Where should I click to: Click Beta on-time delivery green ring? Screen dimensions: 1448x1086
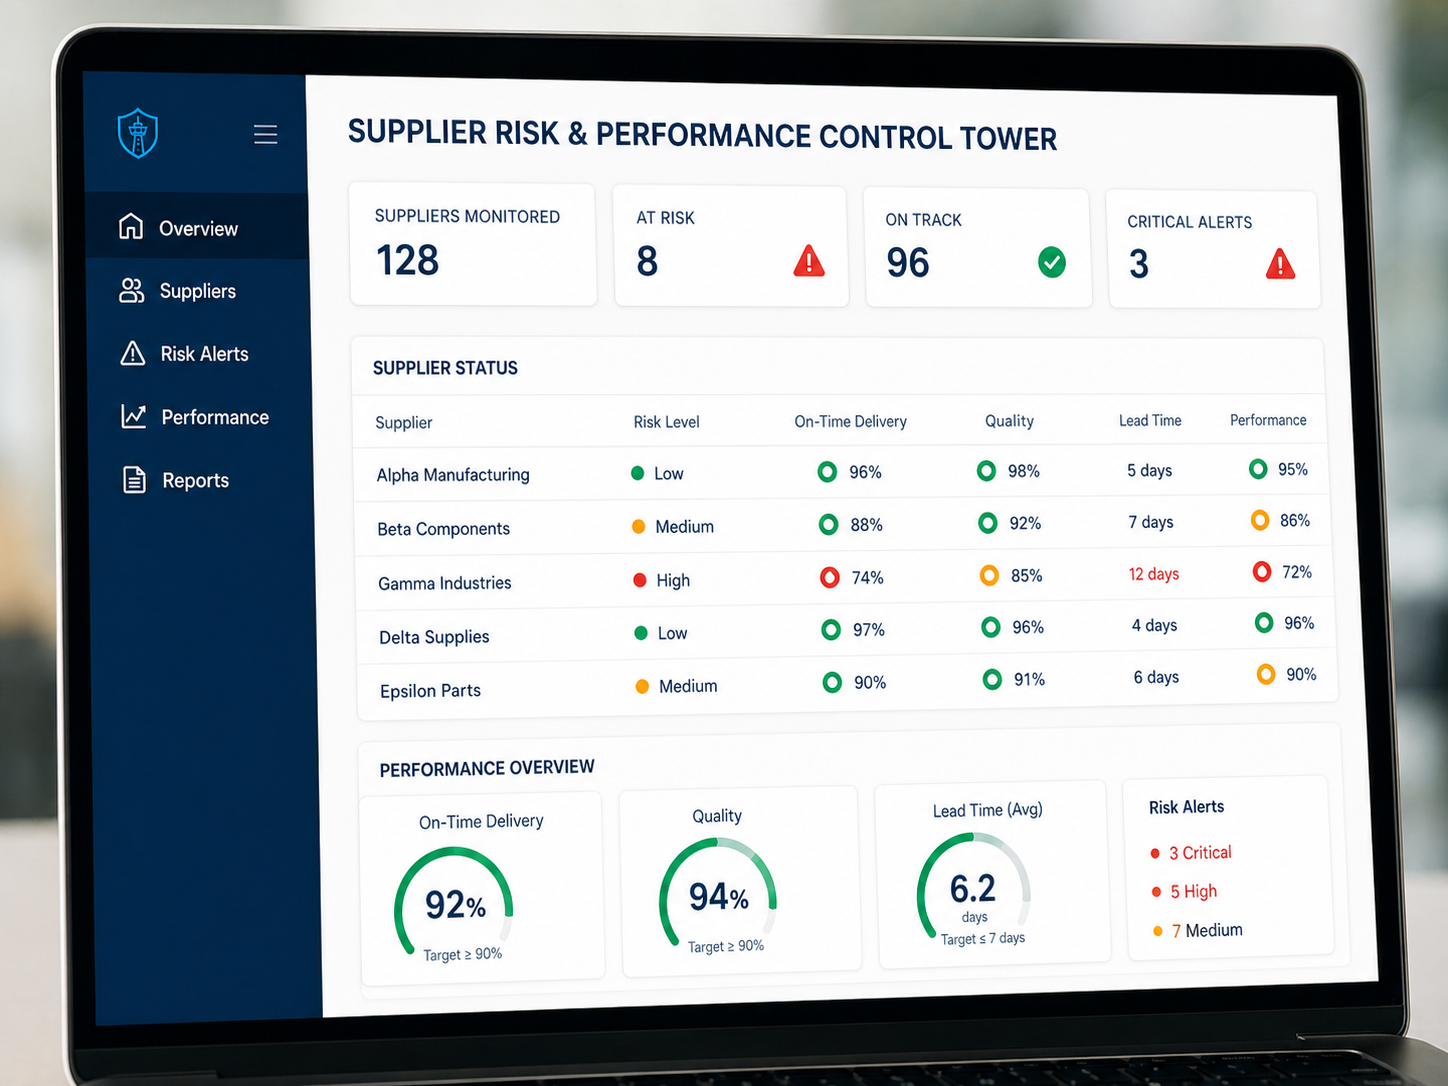click(x=828, y=524)
